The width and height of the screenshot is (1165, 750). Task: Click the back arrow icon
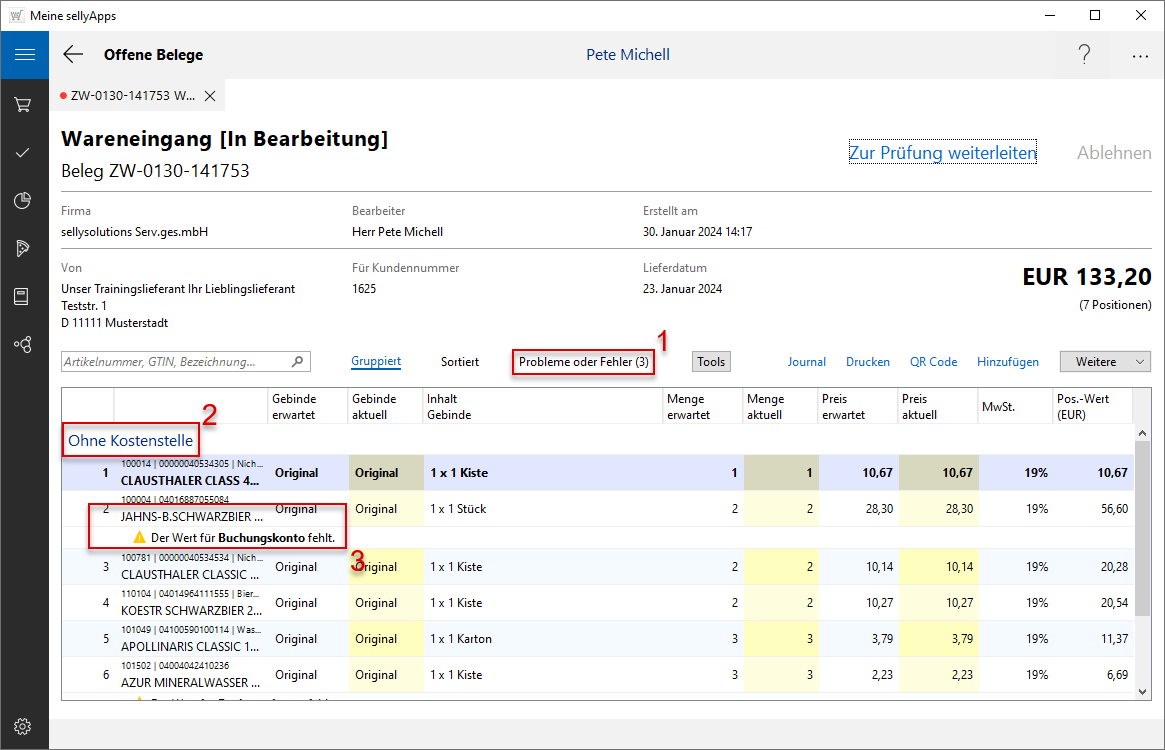coord(73,55)
